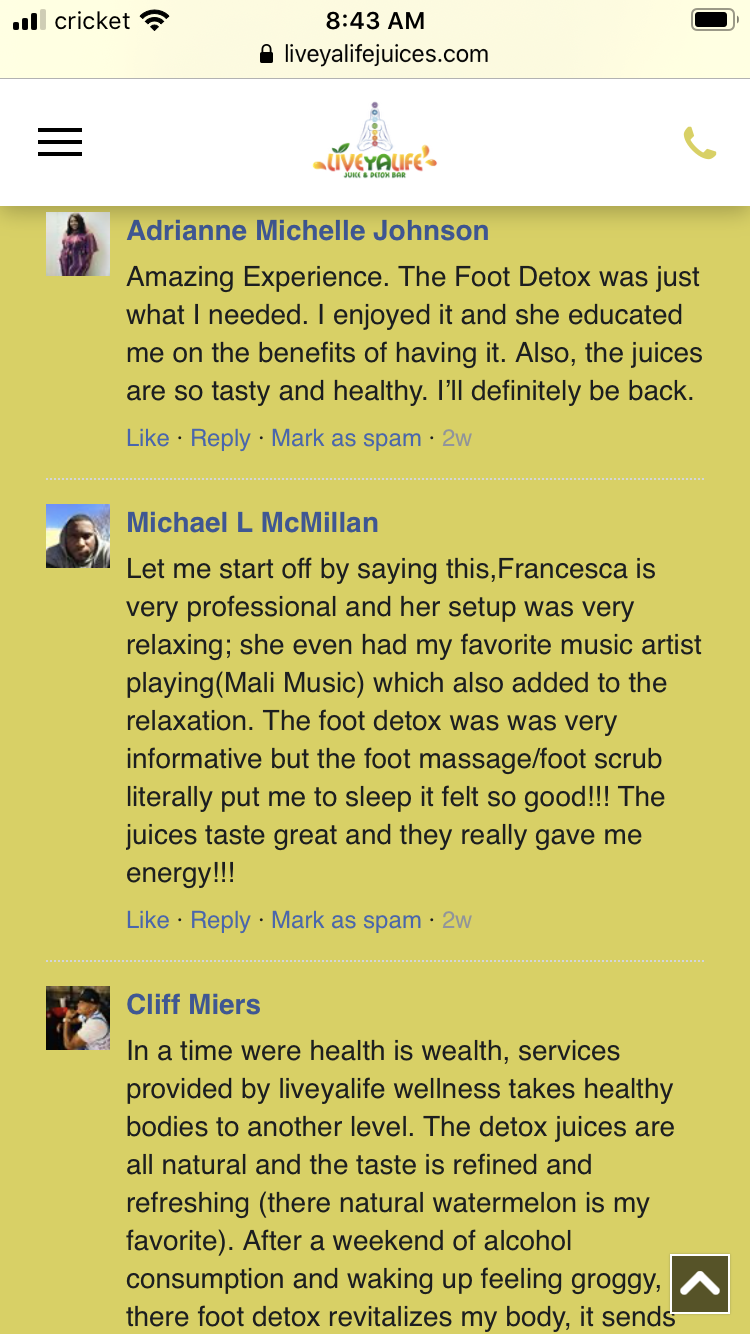The width and height of the screenshot is (750, 1334).
Task: Tap the scroll-to-top arrow button
Action: pyautogui.click(x=700, y=1284)
